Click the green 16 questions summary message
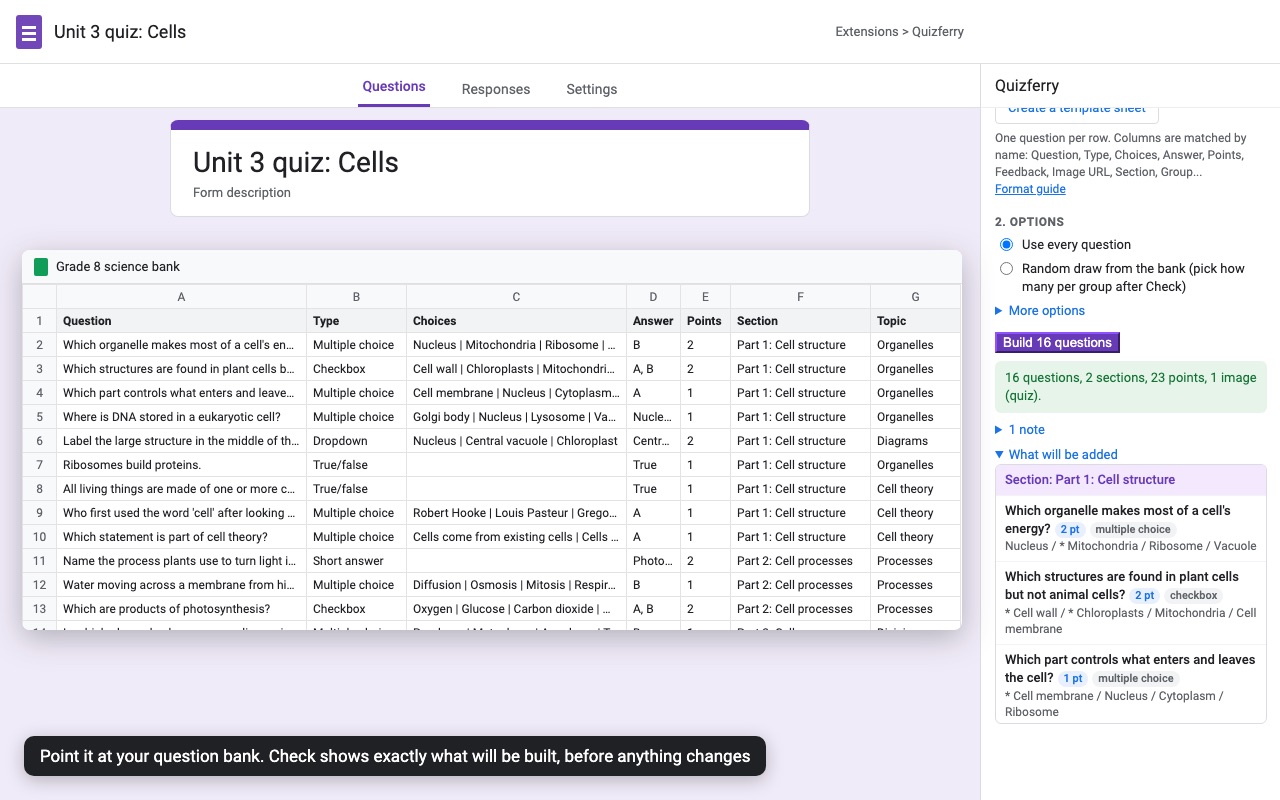1280x800 pixels. tap(1131, 387)
